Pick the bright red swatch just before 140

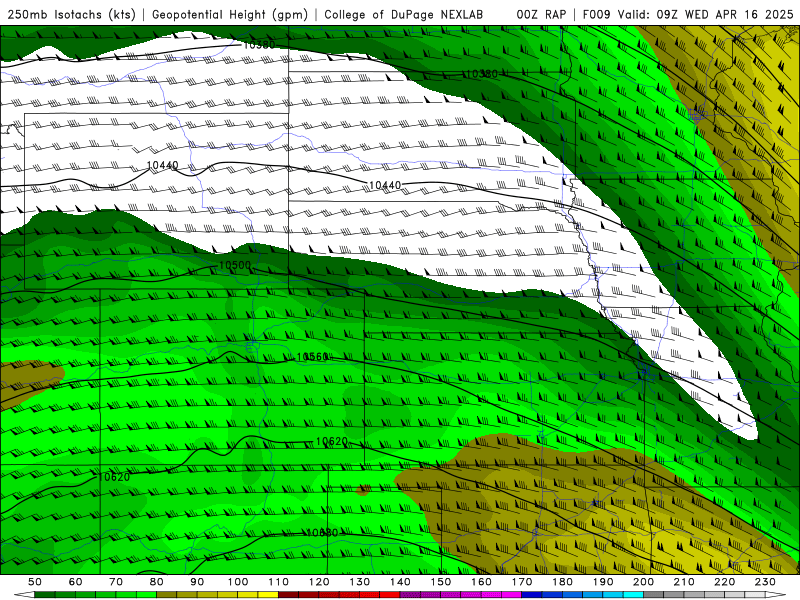point(390,594)
